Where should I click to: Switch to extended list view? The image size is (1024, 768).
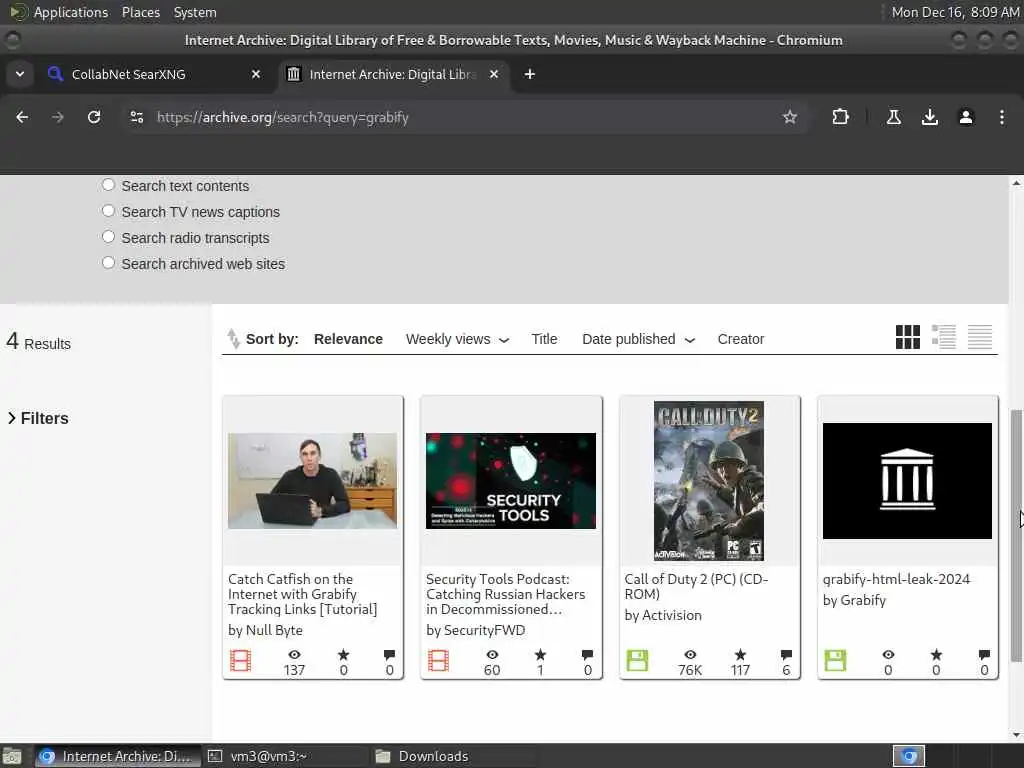[944, 337]
